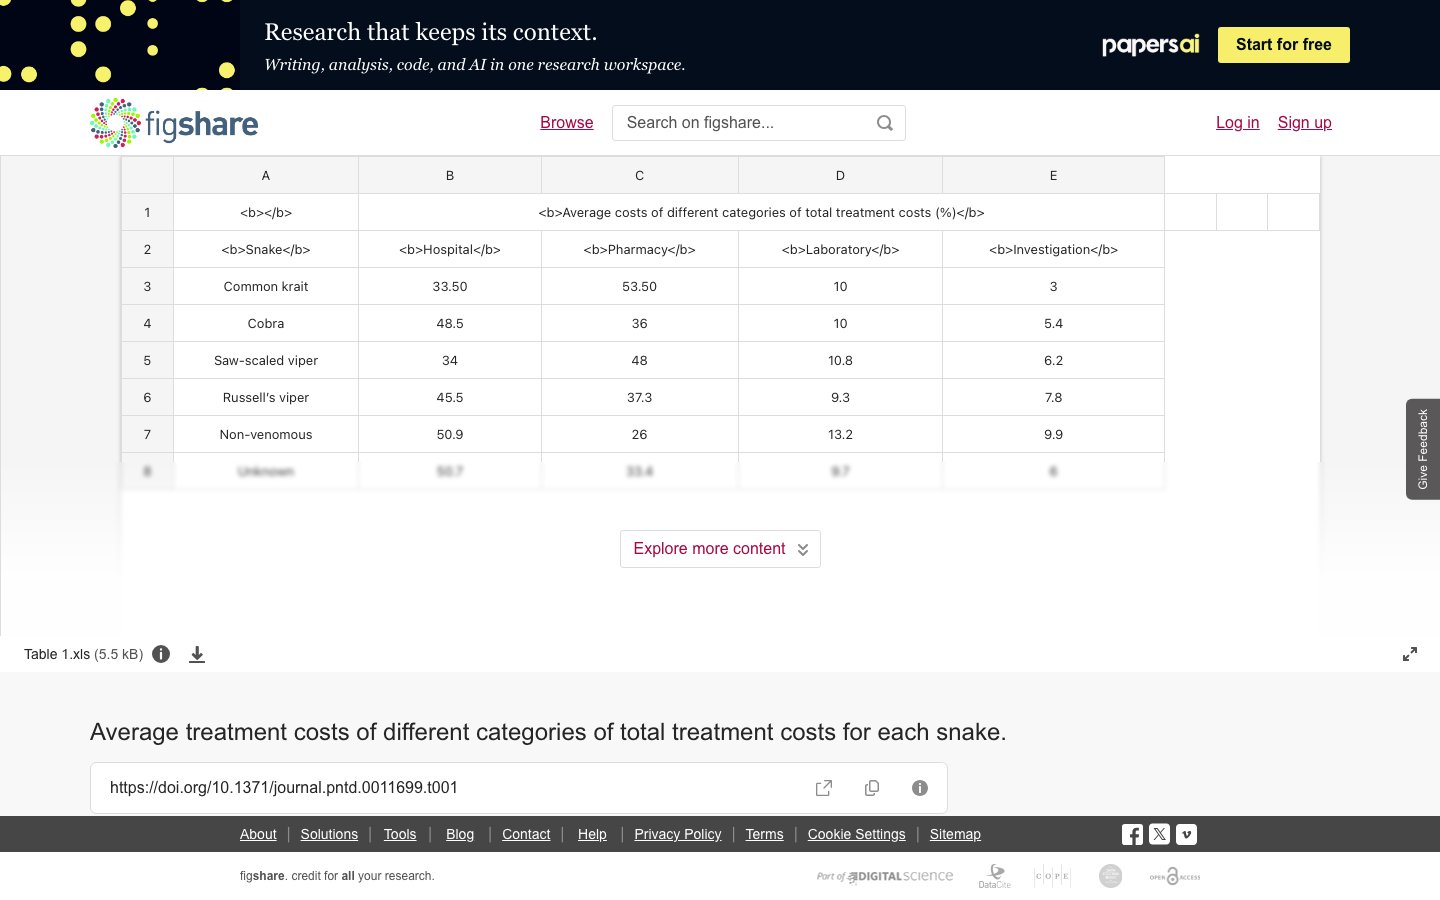Select row 4 header
The width and height of the screenshot is (1440, 900).
click(x=147, y=323)
